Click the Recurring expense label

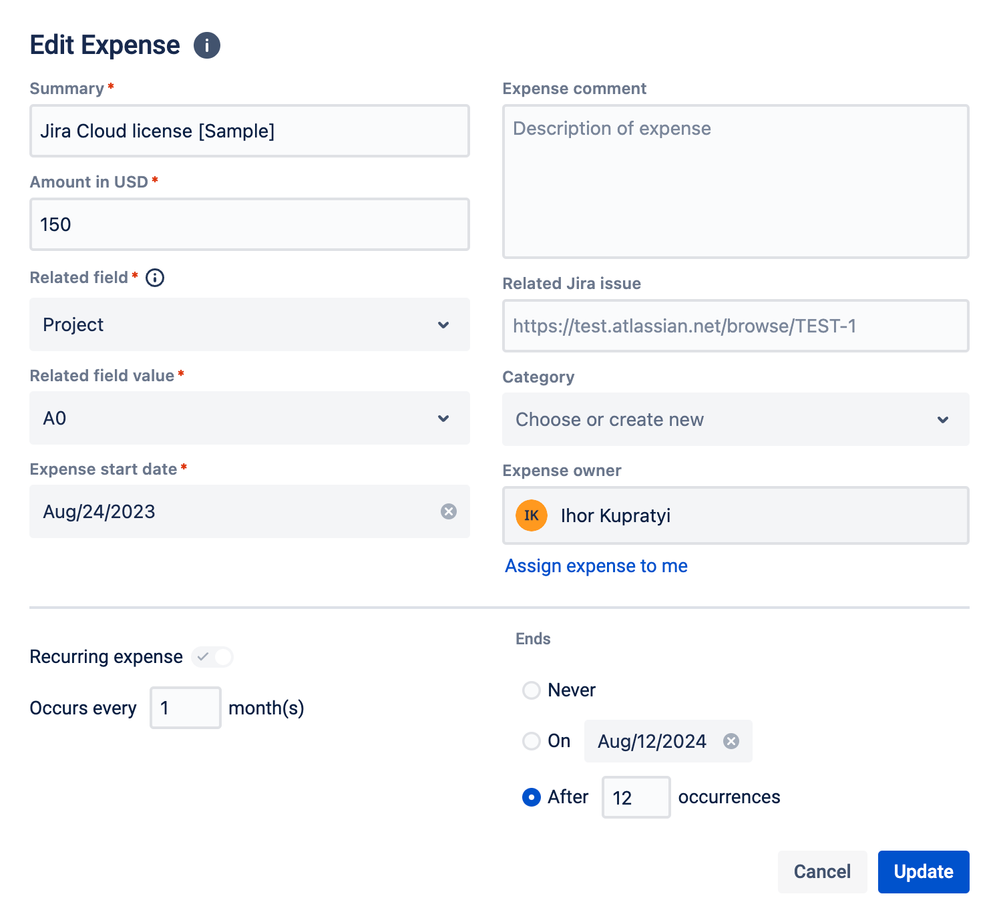(x=106, y=657)
